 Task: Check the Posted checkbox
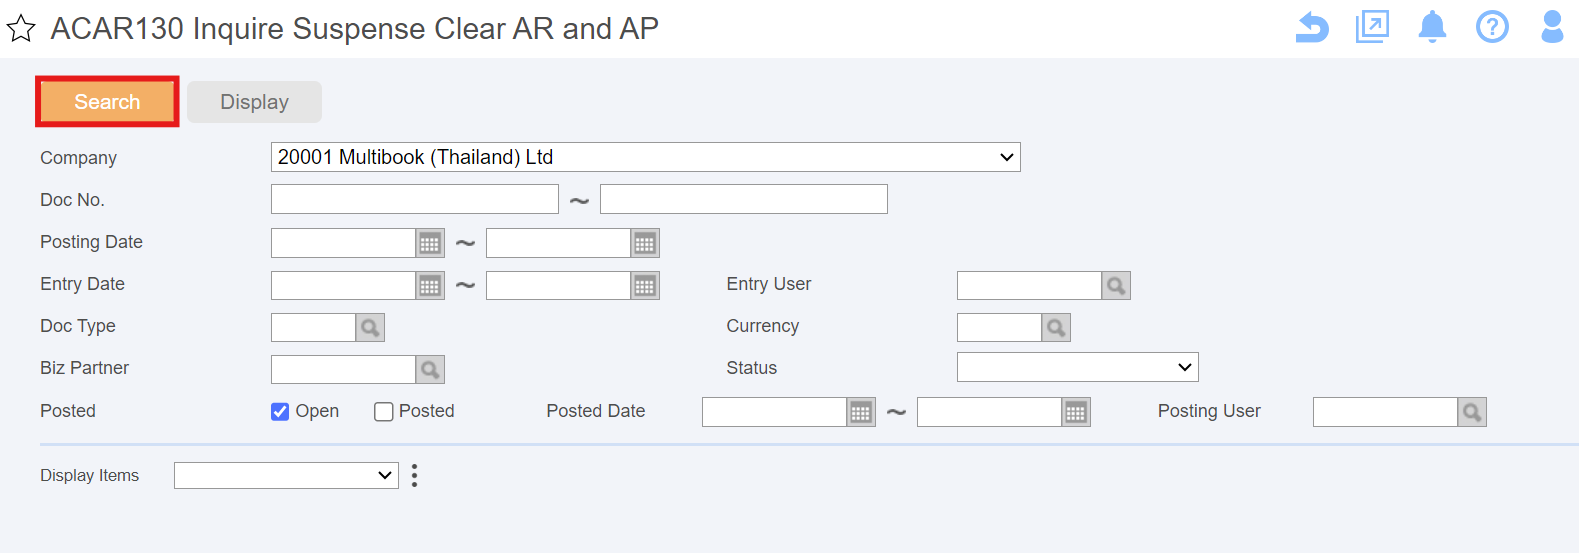coord(383,412)
